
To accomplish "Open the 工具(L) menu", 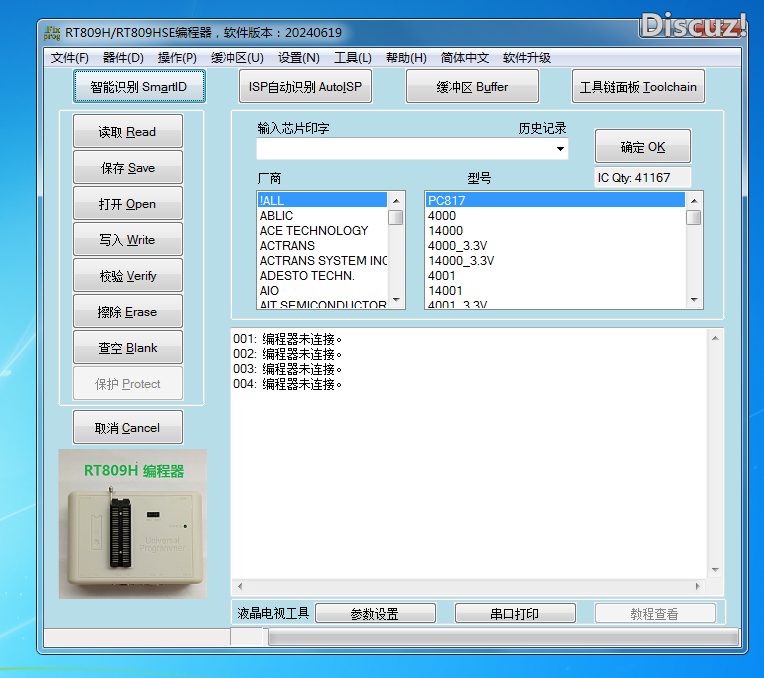I will click(353, 58).
